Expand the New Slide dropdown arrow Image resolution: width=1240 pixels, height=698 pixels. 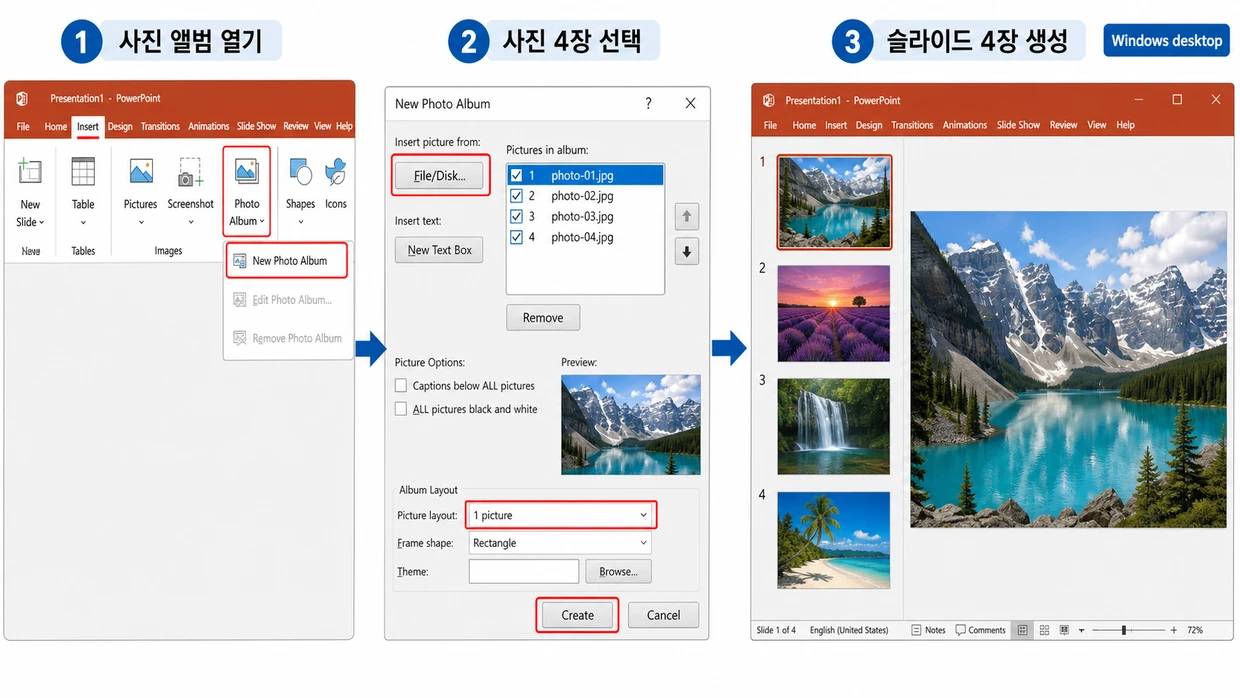pos(41,222)
